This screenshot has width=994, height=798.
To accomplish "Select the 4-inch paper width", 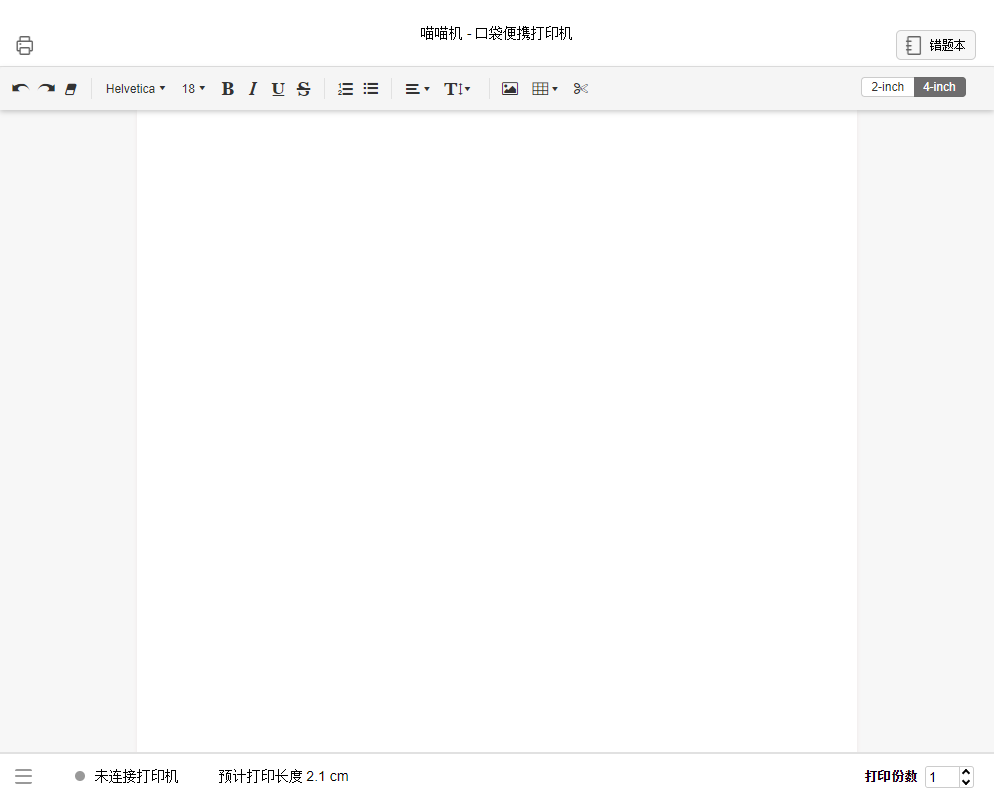I will (939, 87).
